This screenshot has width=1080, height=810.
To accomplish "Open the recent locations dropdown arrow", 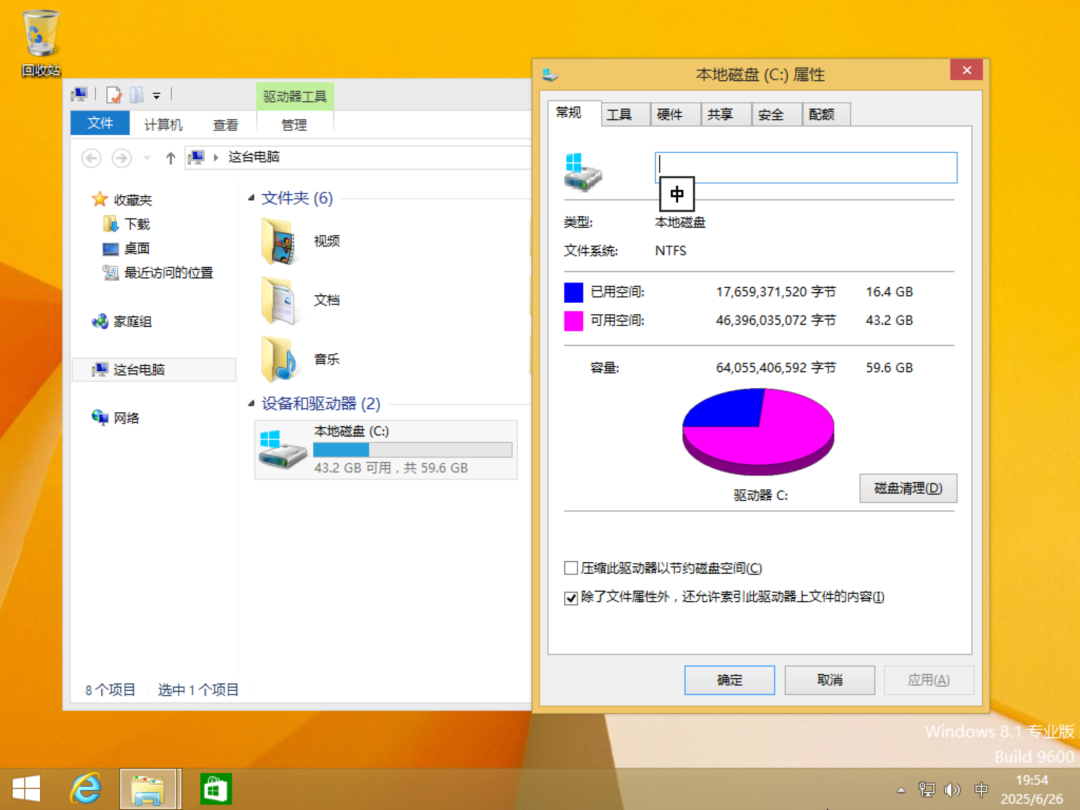I will coord(147,158).
